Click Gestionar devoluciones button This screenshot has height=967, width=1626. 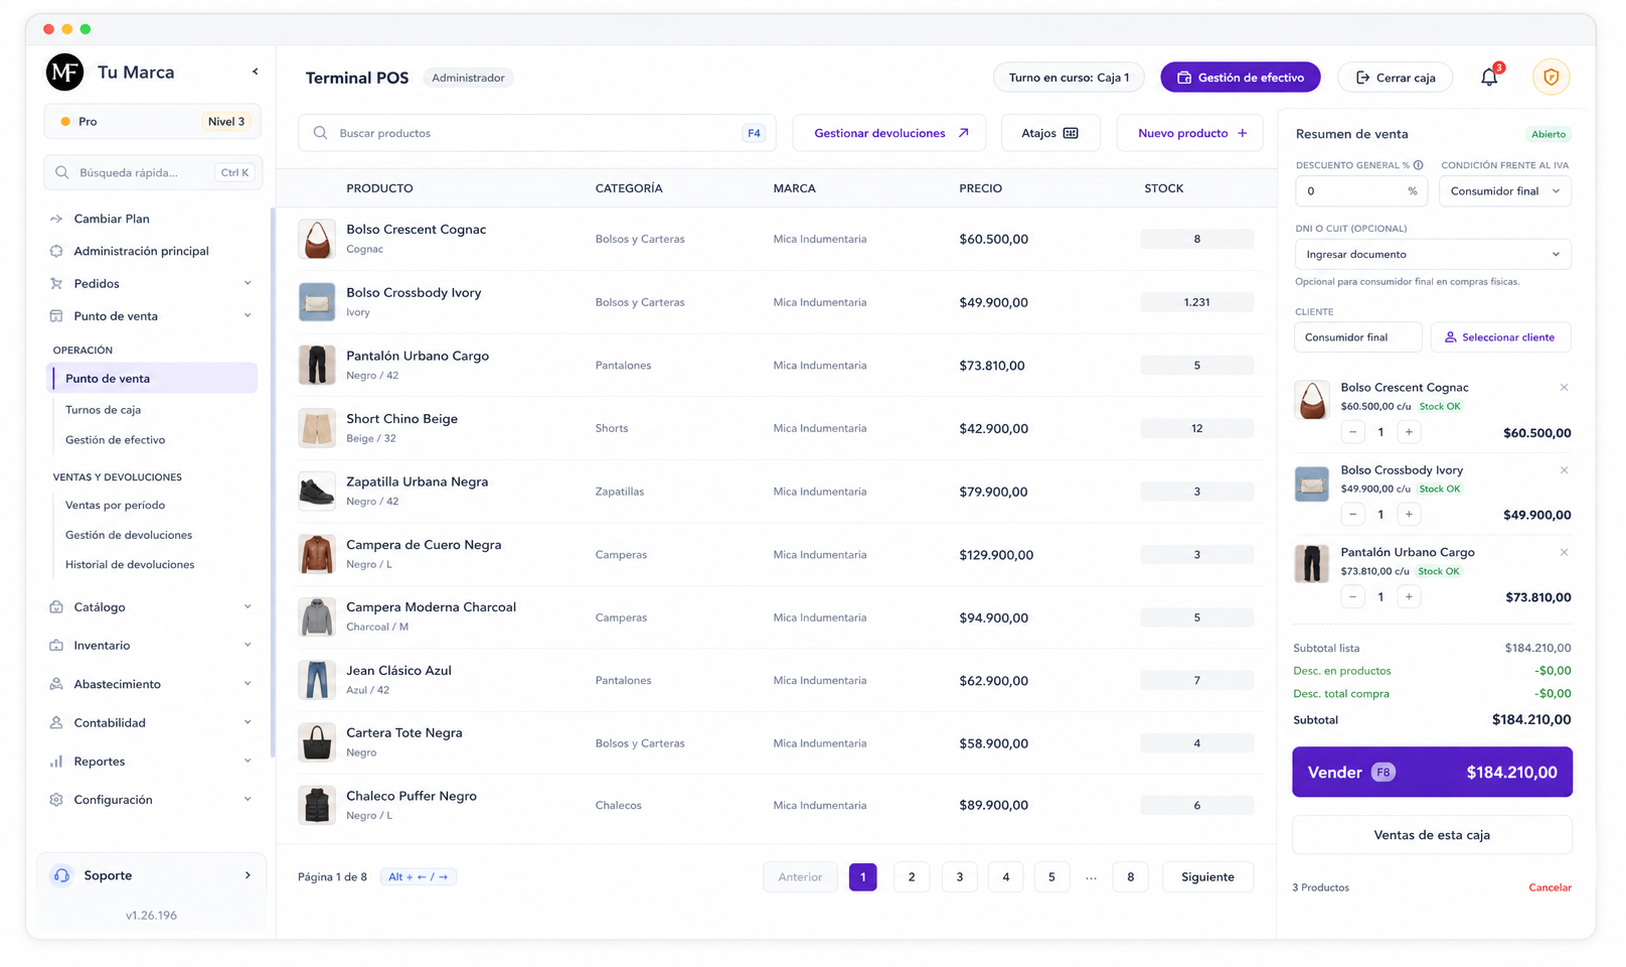tap(889, 133)
